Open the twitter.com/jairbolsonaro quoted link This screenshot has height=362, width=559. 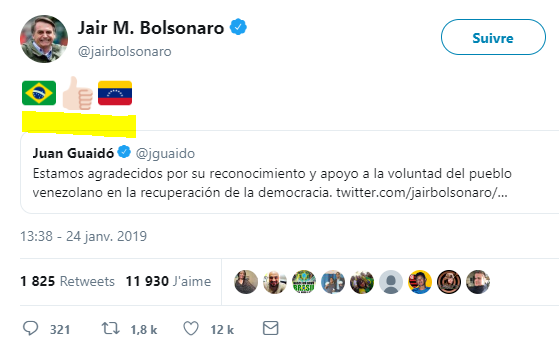click(422, 193)
